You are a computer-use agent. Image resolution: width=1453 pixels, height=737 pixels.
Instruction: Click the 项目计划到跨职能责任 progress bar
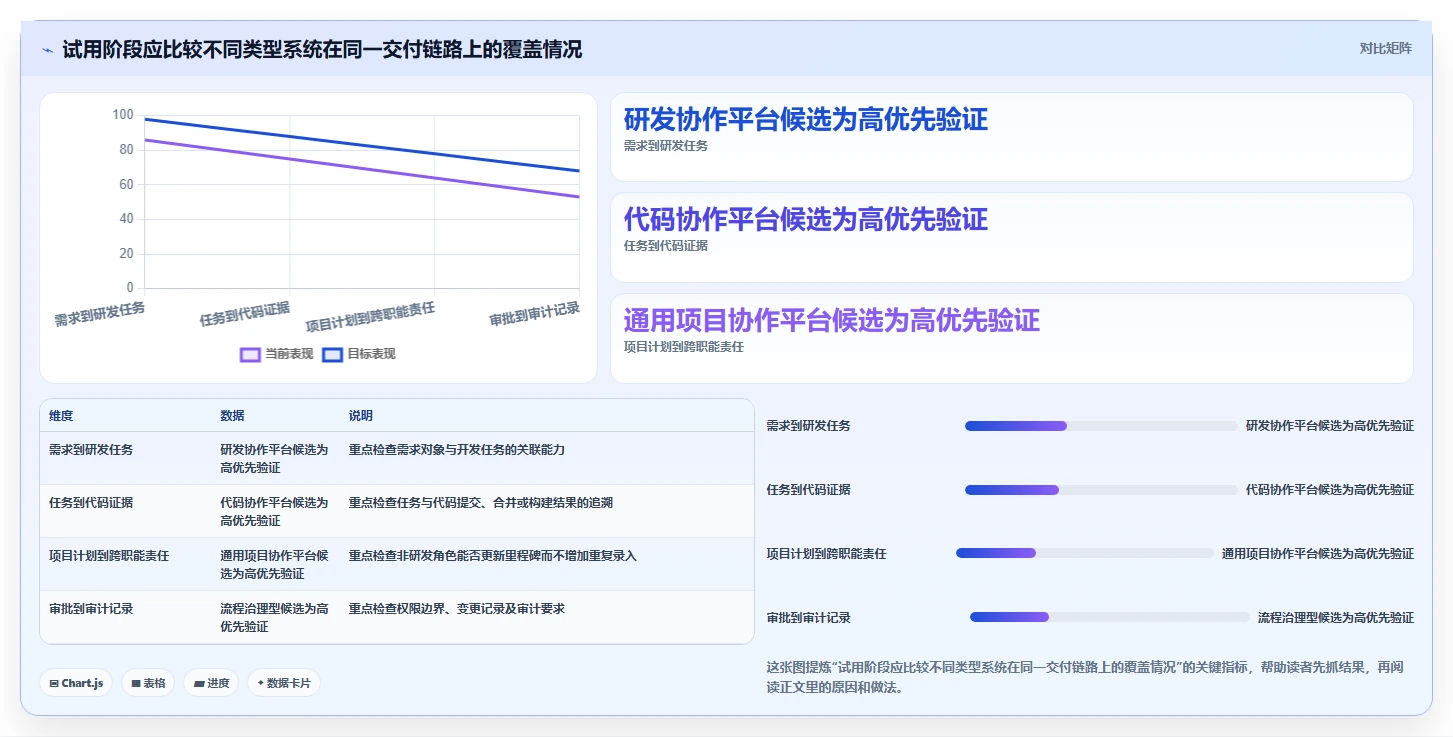(1085, 553)
